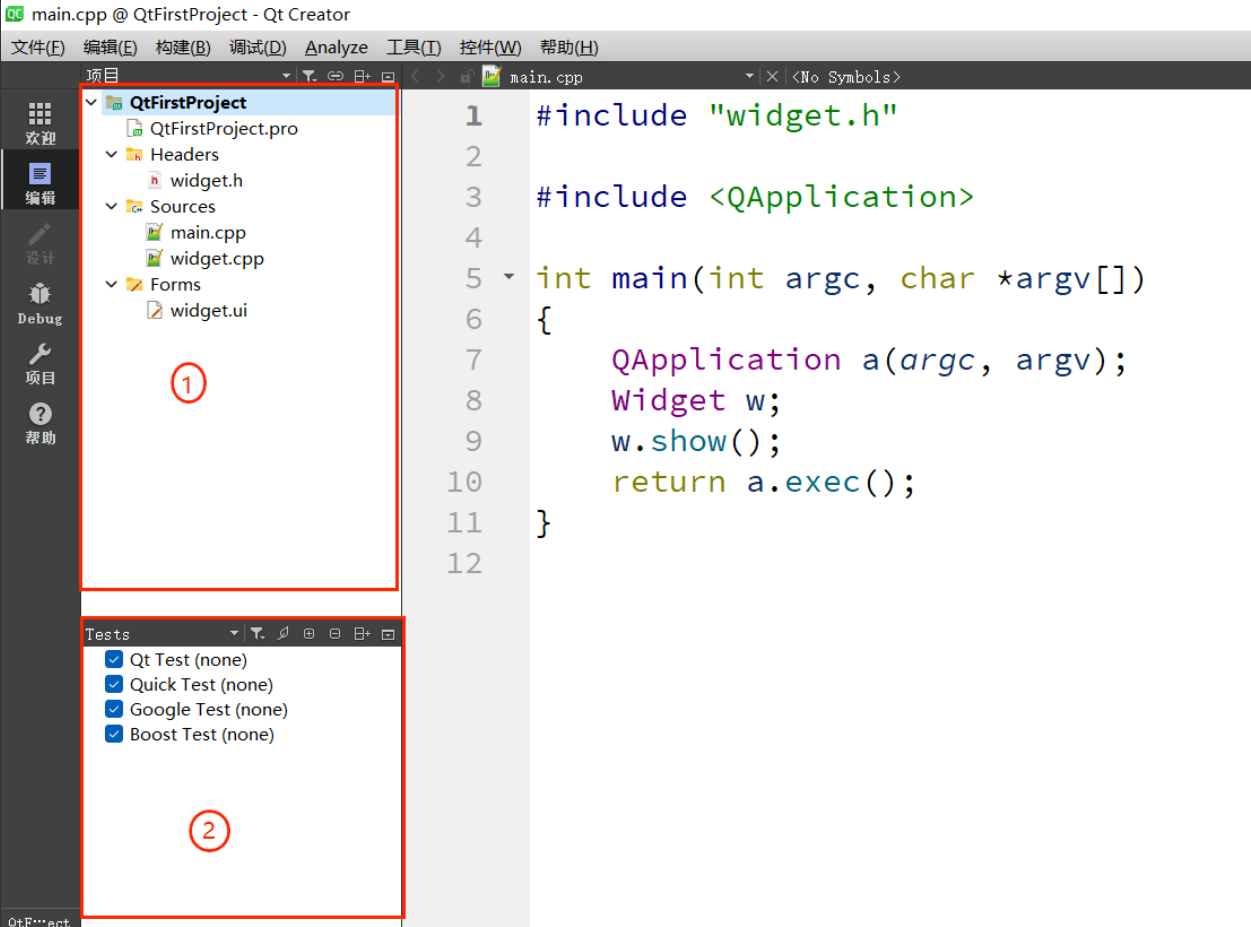The width and height of the screenshot is (1251, 927).
Task: Open the 编辑 (Edit) mode in sidebar
Action: click(40, 183)
